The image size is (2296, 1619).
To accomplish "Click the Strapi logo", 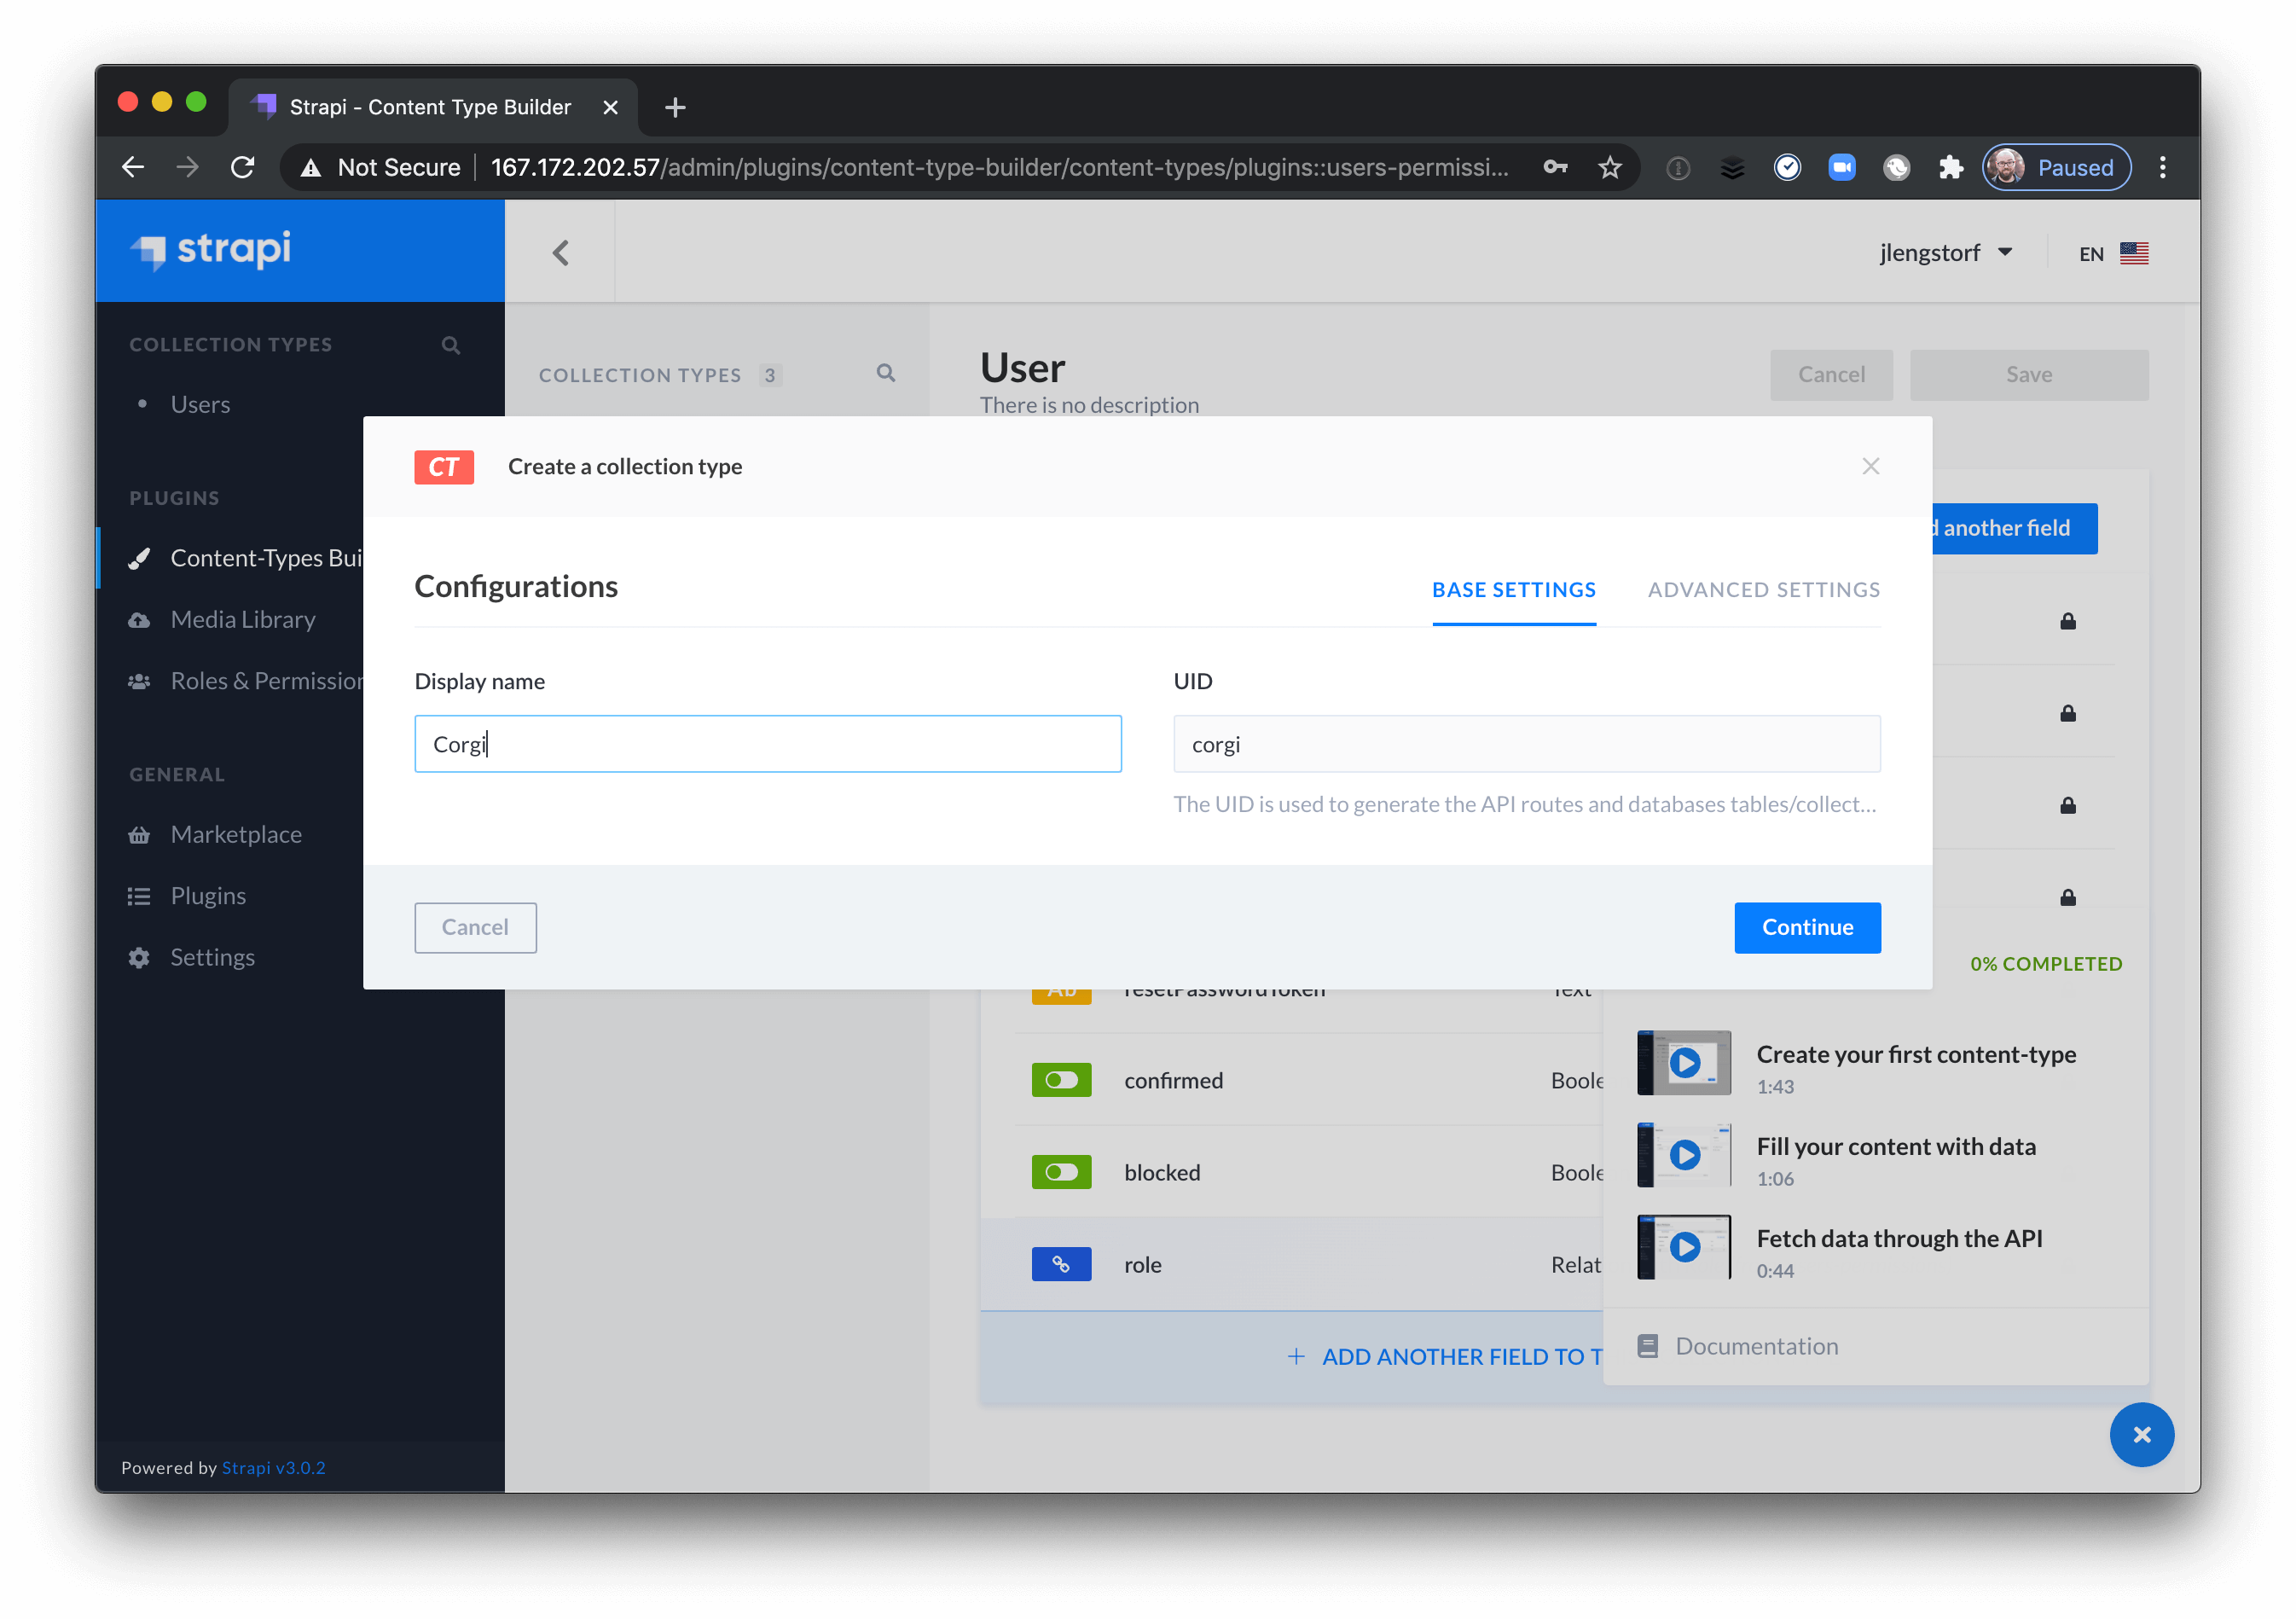I will 210,250.
